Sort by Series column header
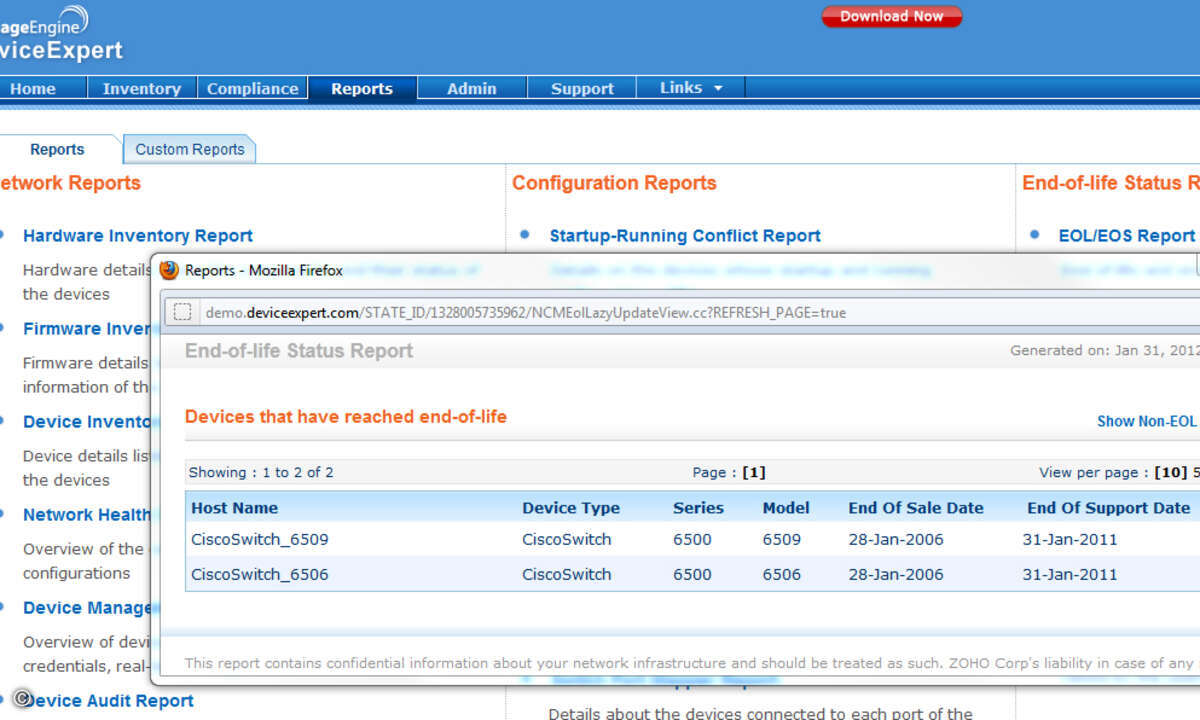1200x720 pixels. (x=698, y=508)
